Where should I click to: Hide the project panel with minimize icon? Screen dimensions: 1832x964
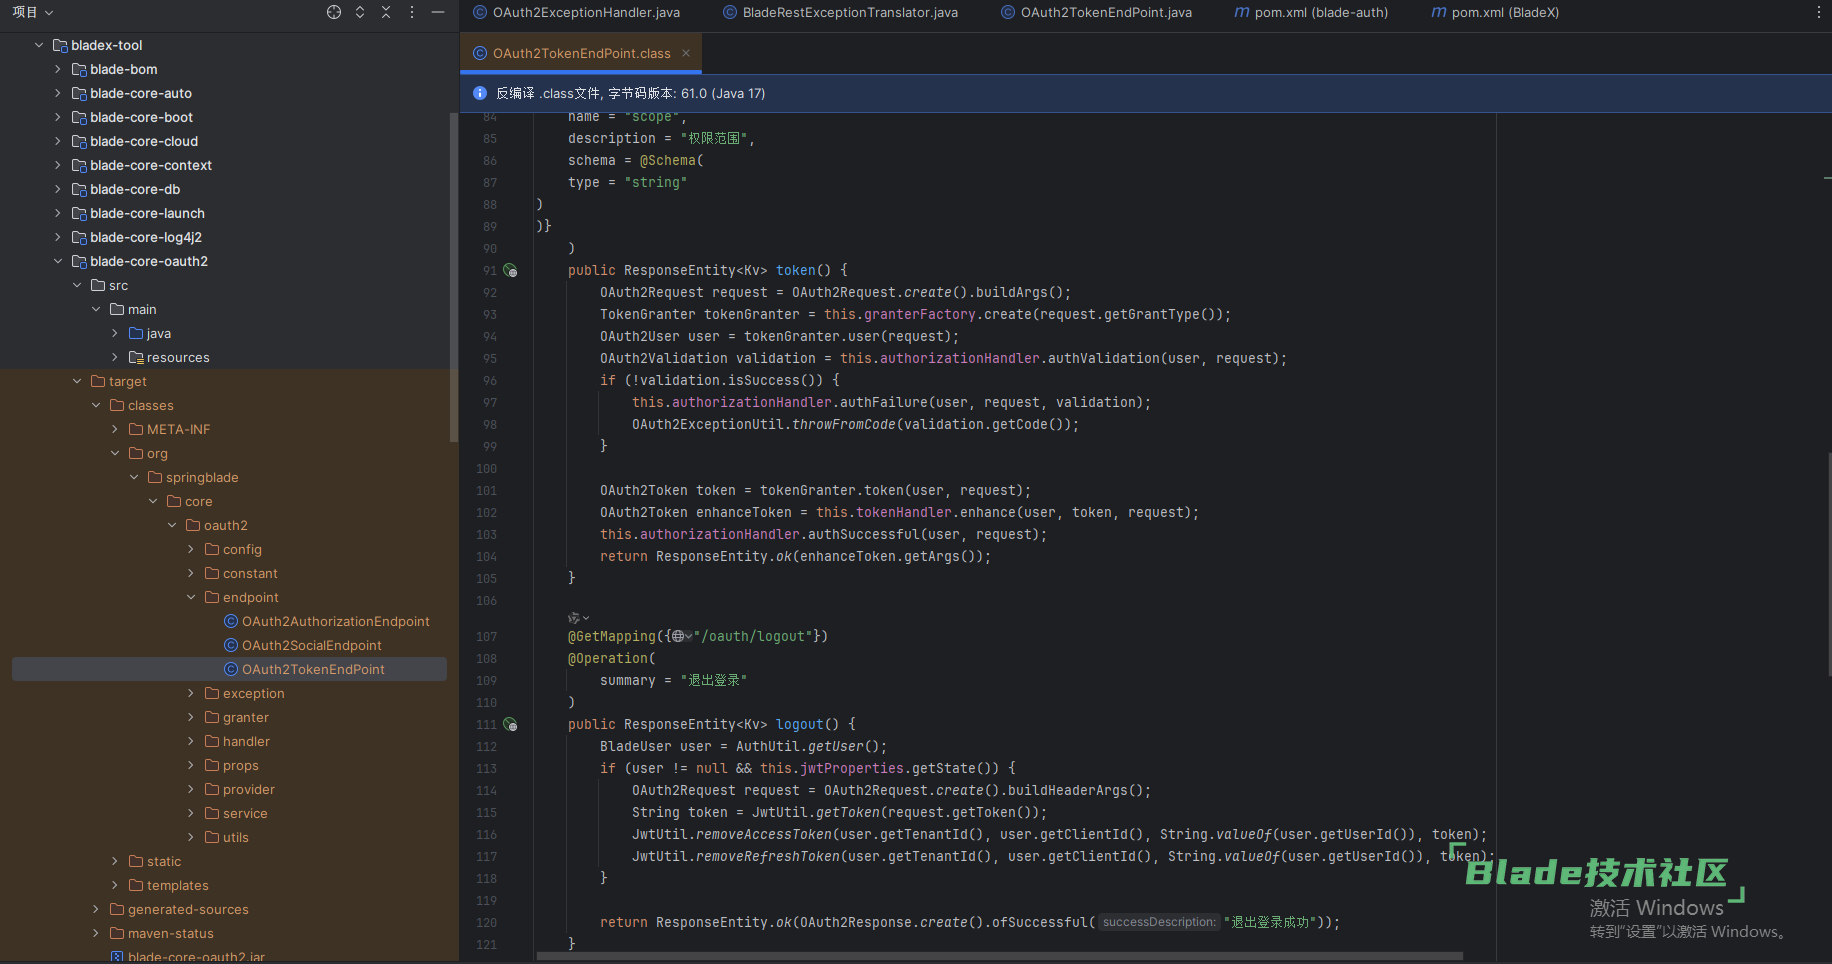coord(438,12)
